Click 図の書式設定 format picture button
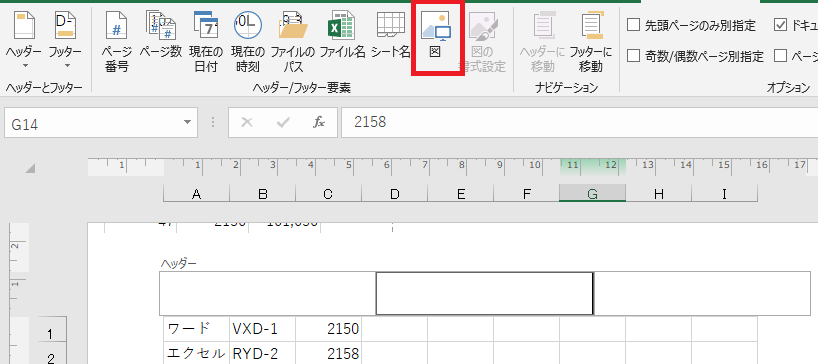818x364 pixels. point(482,42)
